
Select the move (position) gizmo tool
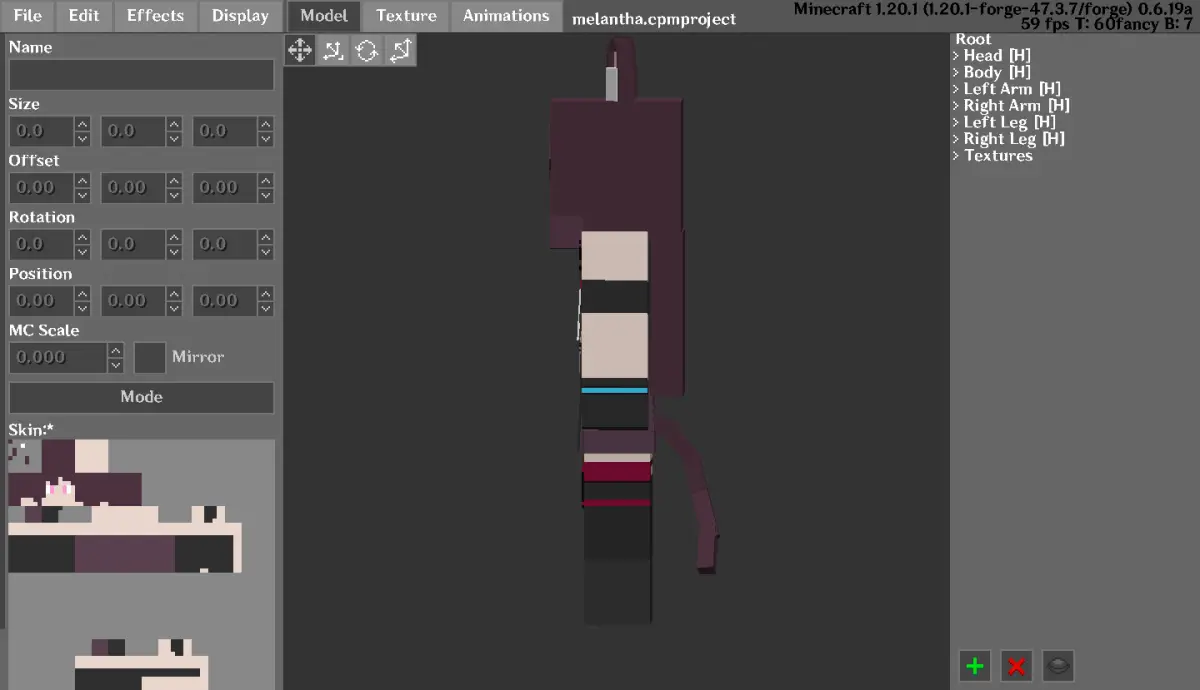[x=300, y=50]
